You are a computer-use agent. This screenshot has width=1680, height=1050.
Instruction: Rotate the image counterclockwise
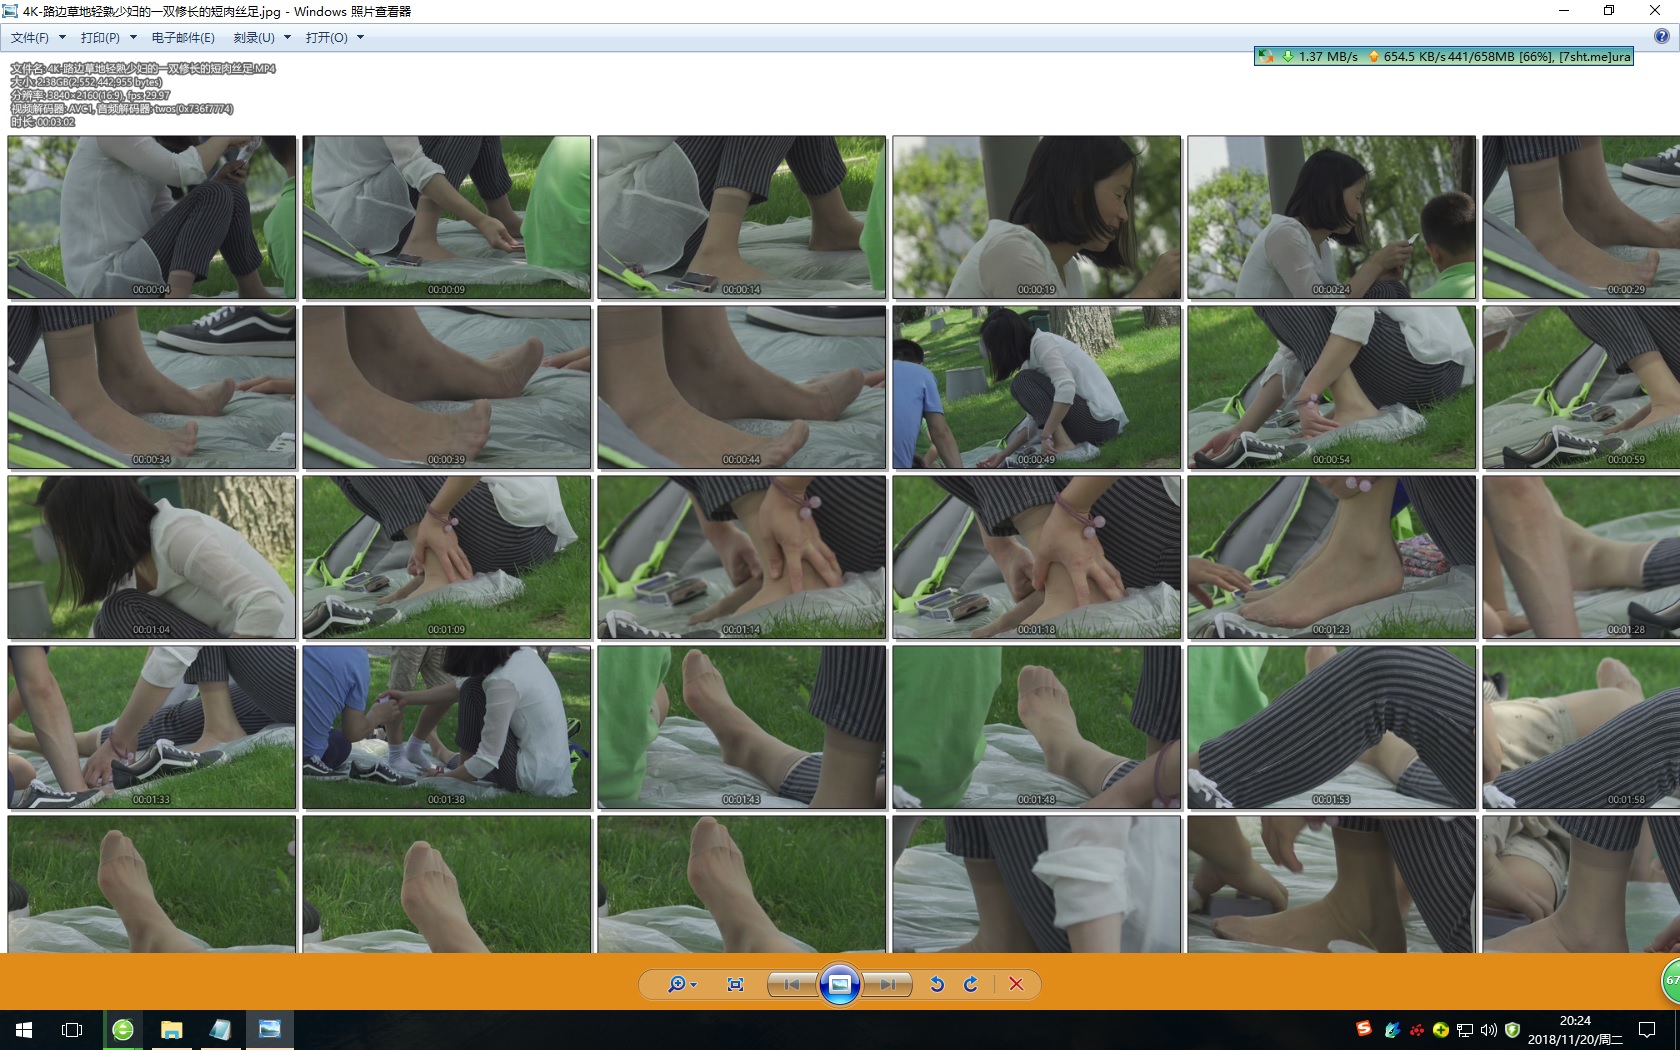pos(937,984)
